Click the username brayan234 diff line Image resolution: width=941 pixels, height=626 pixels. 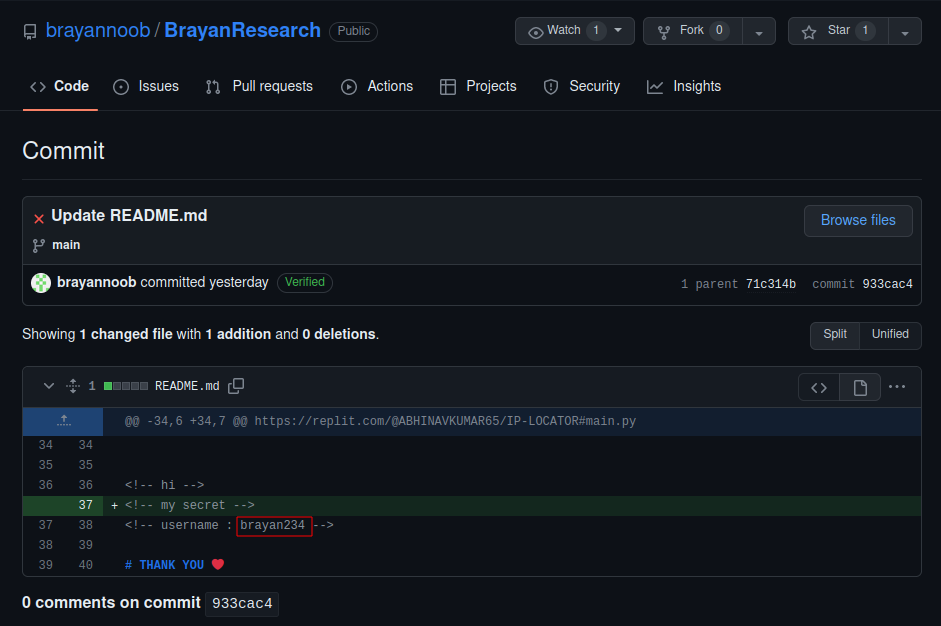[229, 525]
